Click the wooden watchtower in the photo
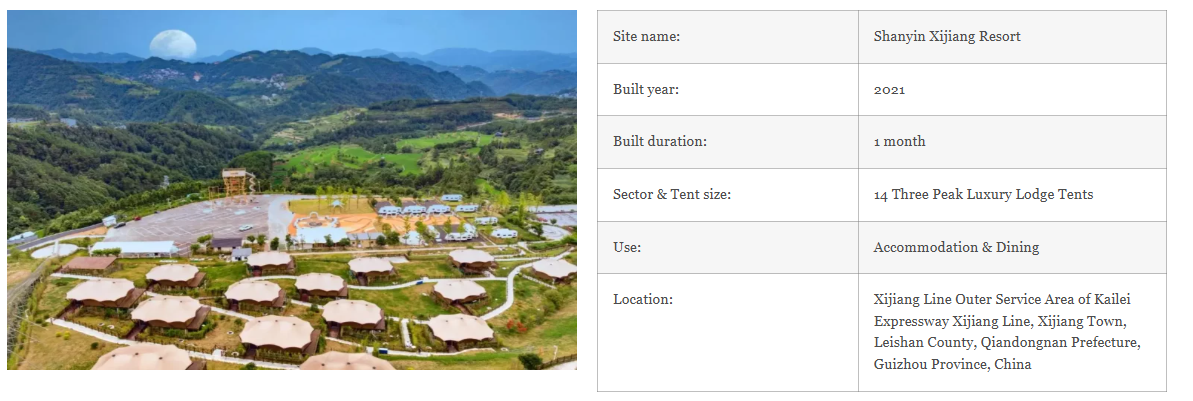The width and height of the screenshot is (1193, 401). click(235, 183)
